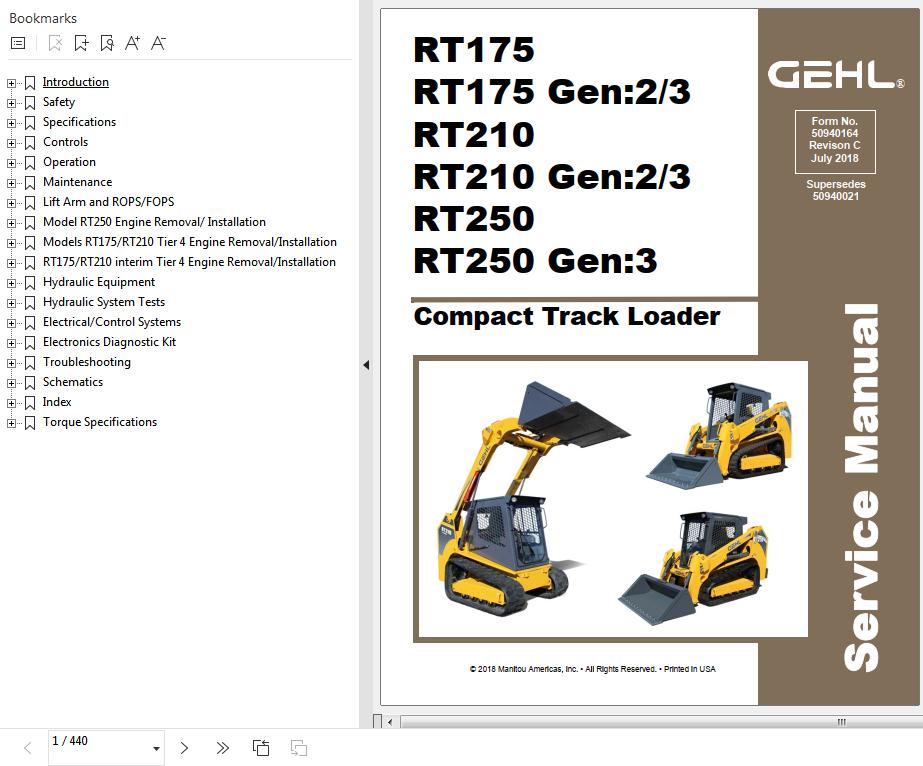Click the find bookmark icon

tap(107, 43)
